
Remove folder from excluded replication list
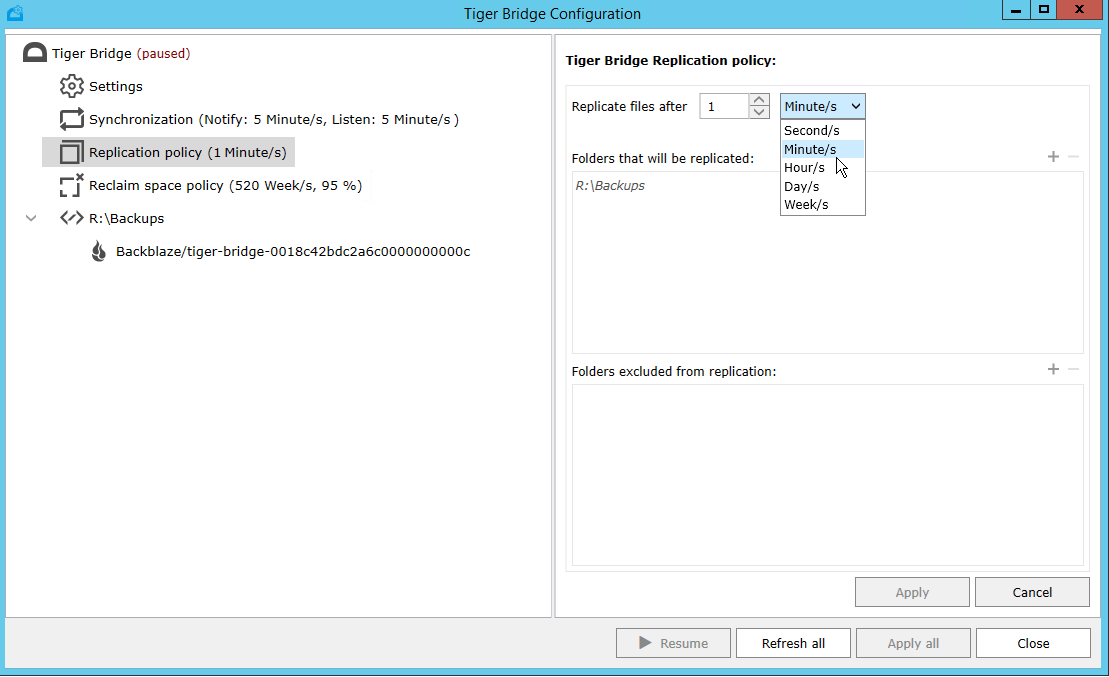coord(1074,369)
